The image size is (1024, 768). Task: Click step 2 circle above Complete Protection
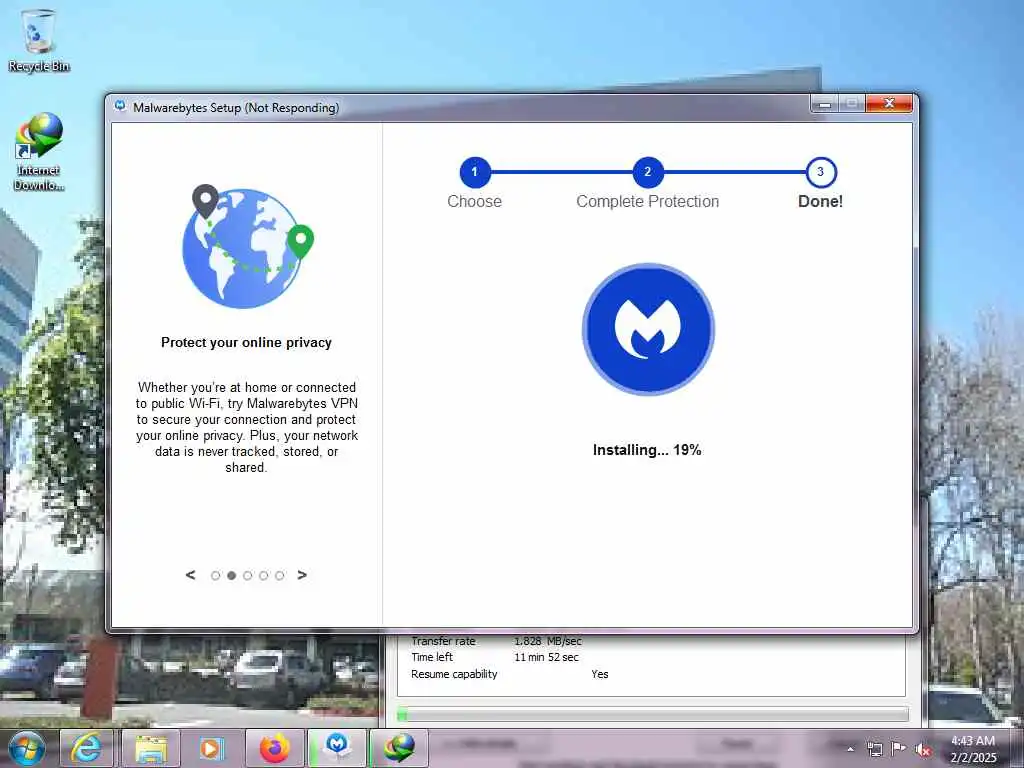(x=648, y=172)
